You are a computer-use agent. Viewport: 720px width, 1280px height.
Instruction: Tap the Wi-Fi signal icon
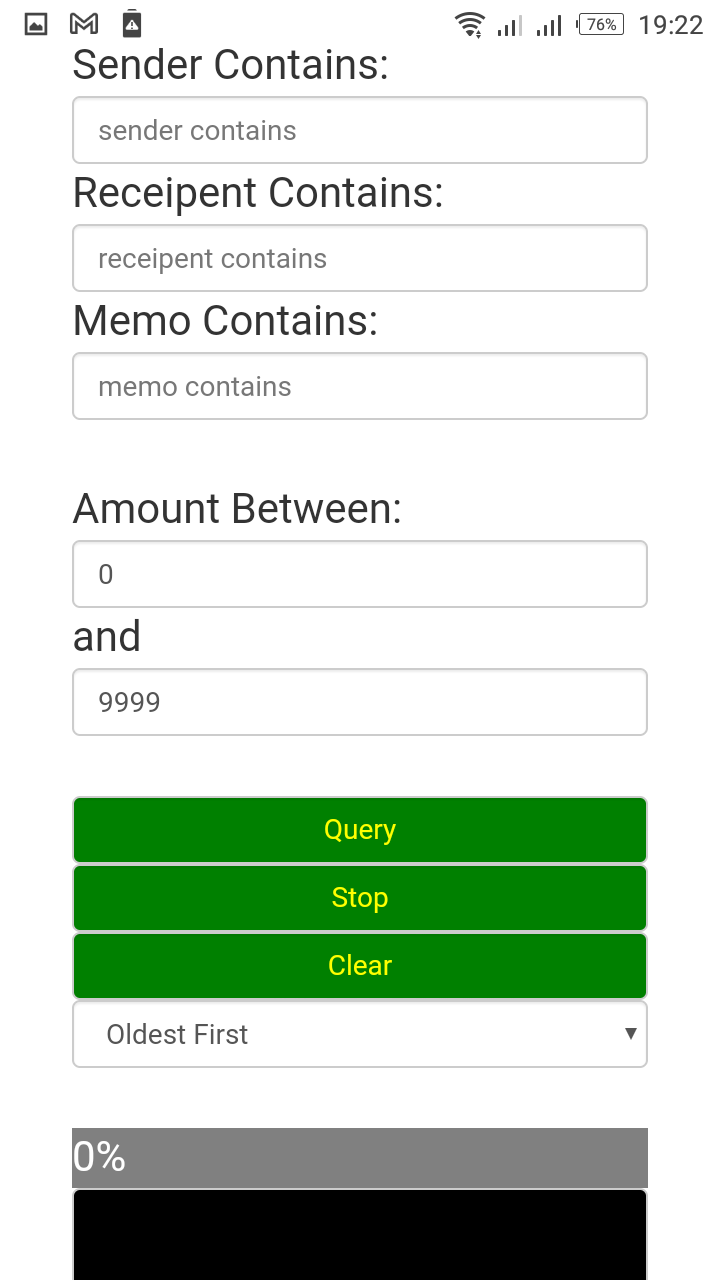(469, 25)
